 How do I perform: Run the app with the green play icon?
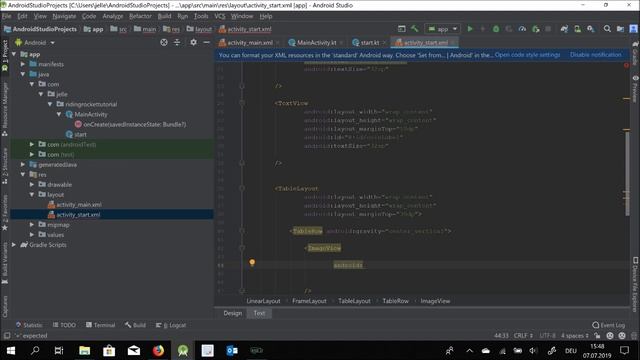[470, 29]
